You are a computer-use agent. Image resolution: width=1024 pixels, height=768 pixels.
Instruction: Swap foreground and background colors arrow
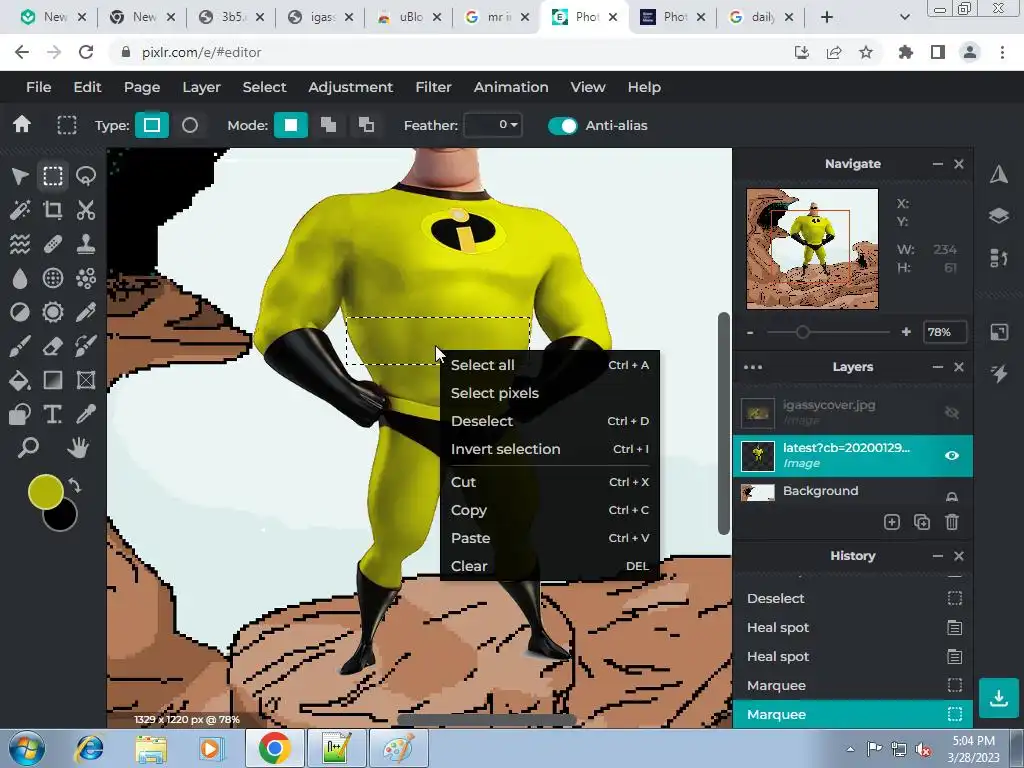click(75, 486)
